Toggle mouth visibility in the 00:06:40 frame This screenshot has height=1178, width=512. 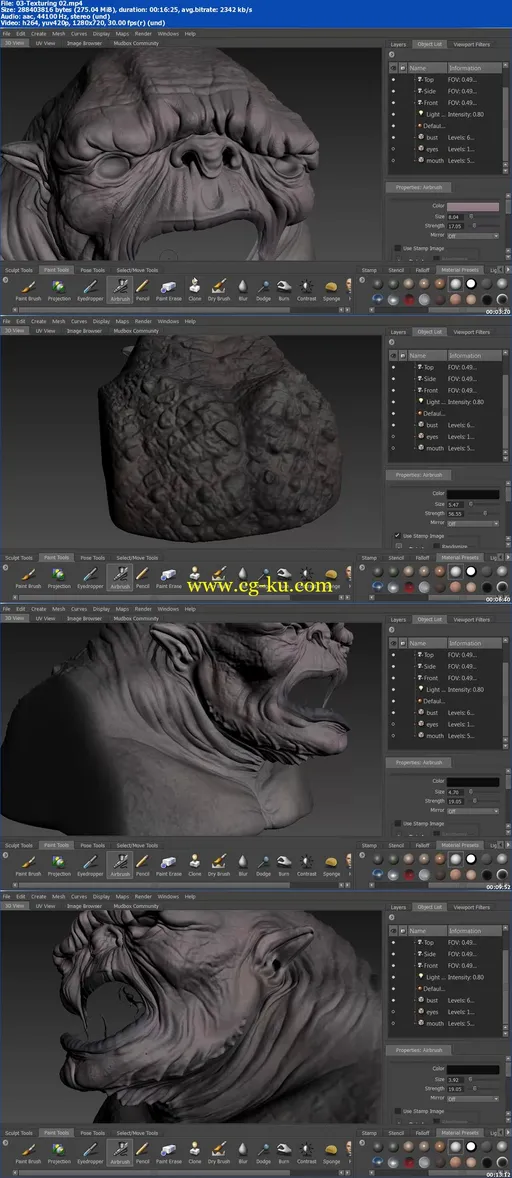tap(393, 449)
